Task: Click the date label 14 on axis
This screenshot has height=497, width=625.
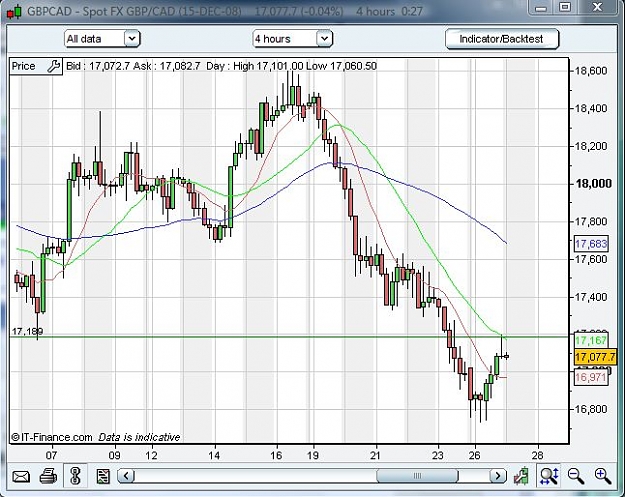Action: (x=214, y=455)
